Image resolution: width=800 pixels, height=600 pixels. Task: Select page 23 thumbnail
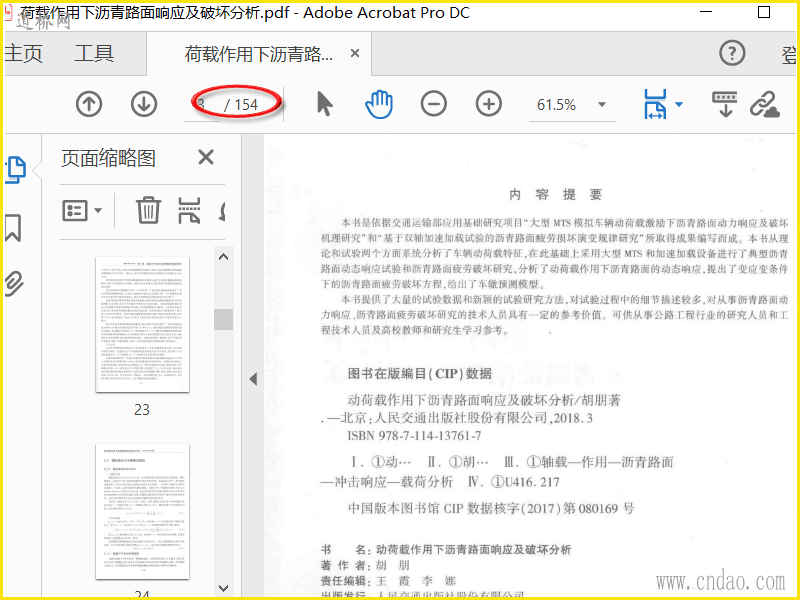(x=142, y=324)
